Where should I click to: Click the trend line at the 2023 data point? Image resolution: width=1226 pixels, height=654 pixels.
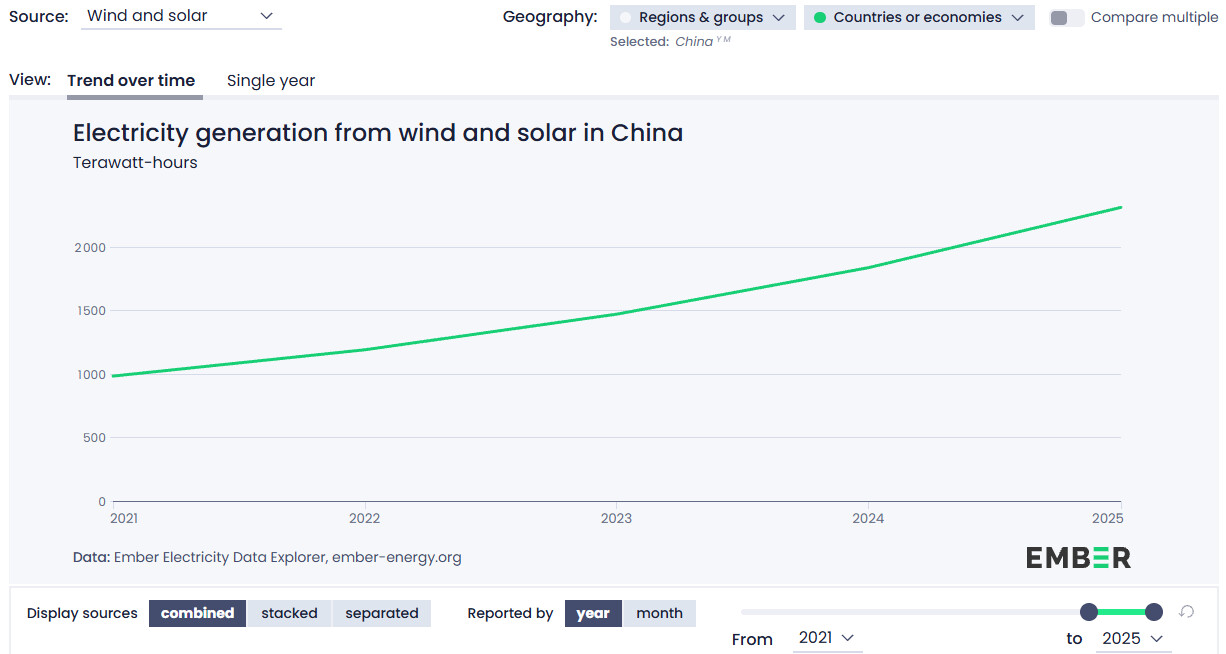click(x=616, y=314)
